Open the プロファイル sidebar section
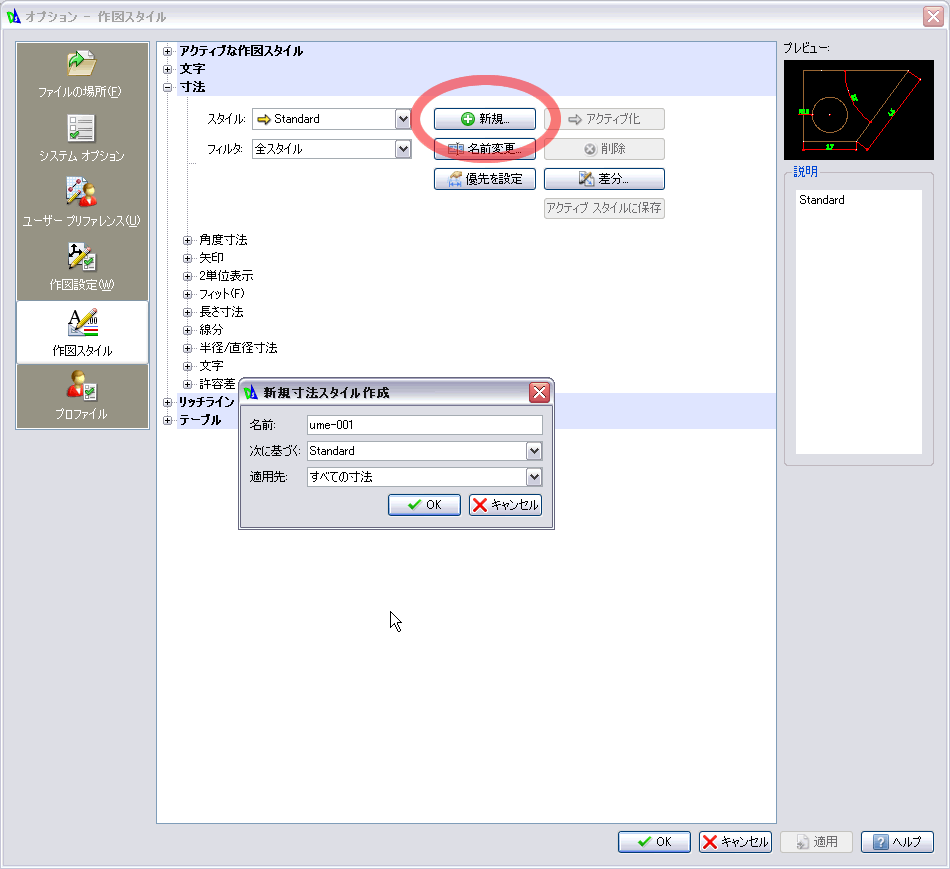This screenshot has width=950, height=869. pos(81,396)
